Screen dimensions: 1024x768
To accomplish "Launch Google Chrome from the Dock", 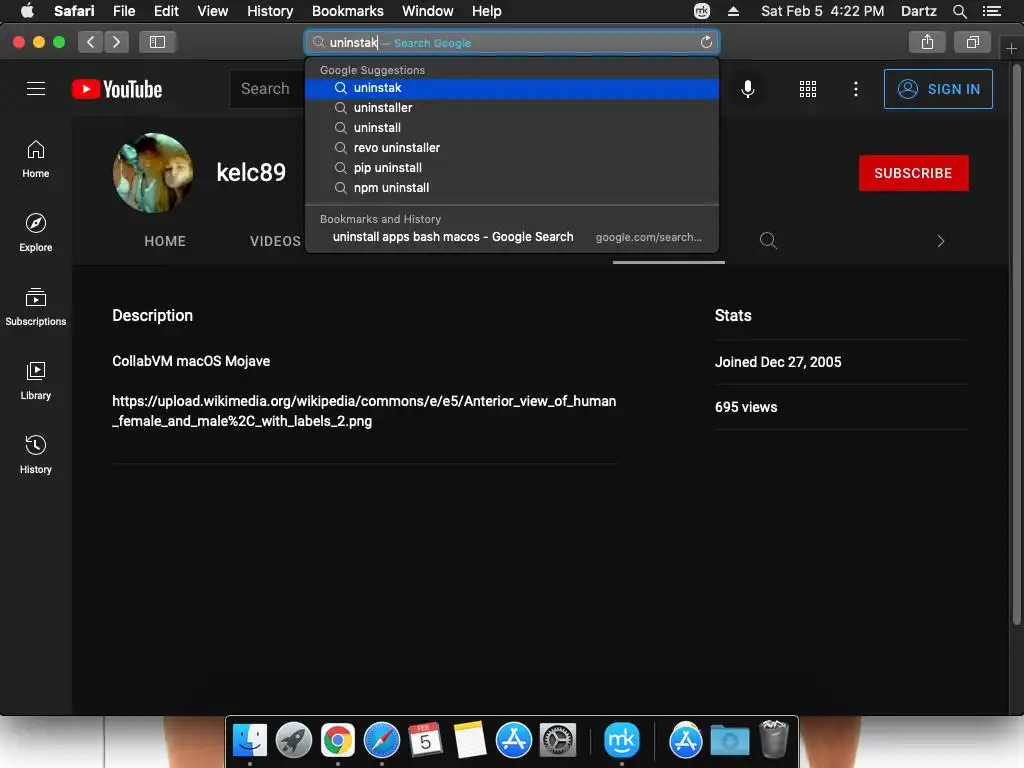I will point(338,740).
